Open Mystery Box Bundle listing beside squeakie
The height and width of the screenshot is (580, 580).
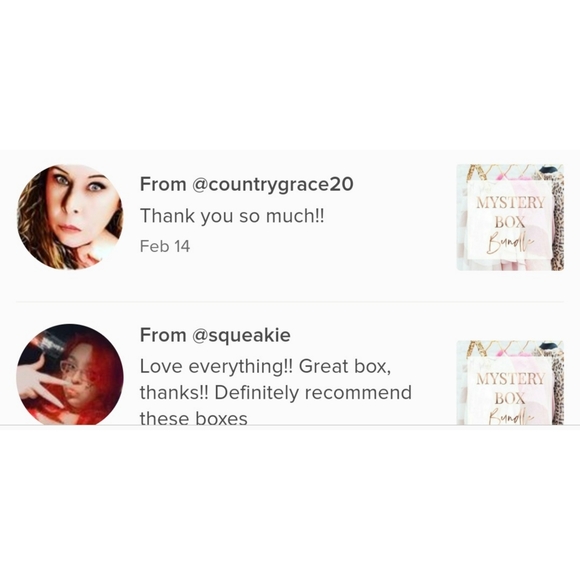pos(510,382)
